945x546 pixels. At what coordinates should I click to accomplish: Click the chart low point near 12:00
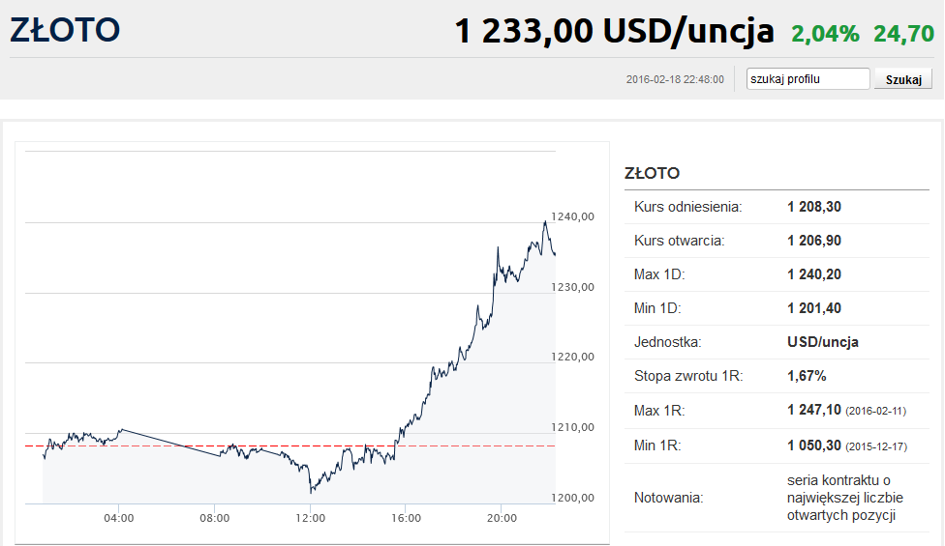coord(311,492)
